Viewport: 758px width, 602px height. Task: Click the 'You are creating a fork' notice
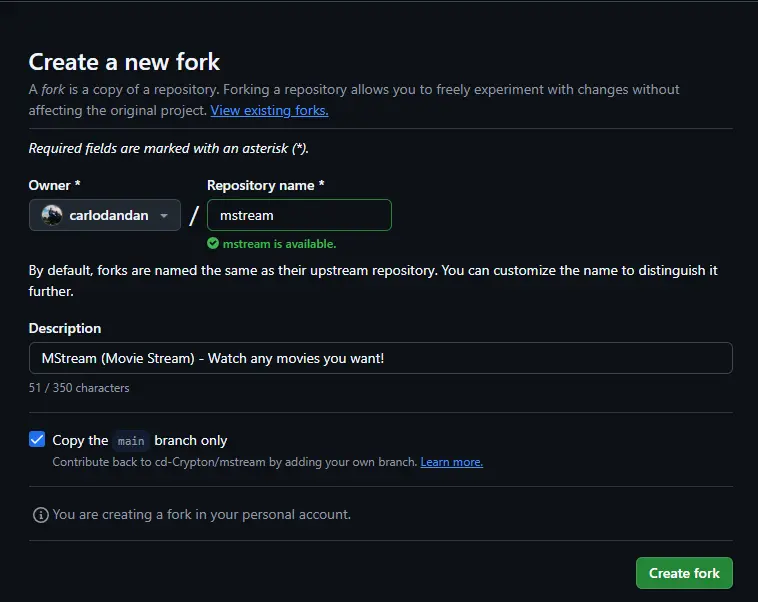point(202,514)
